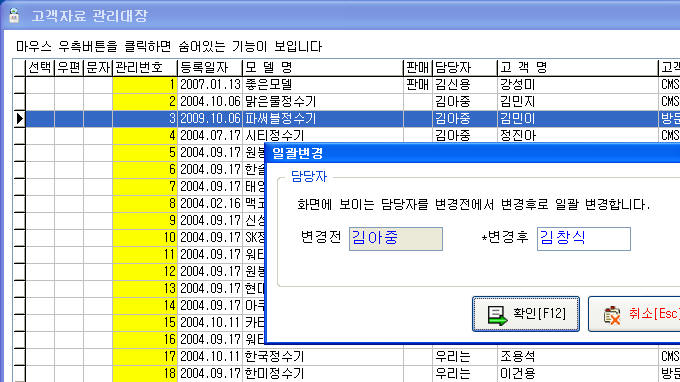Click the 변경전 field containing 김아중

(396, 238)
